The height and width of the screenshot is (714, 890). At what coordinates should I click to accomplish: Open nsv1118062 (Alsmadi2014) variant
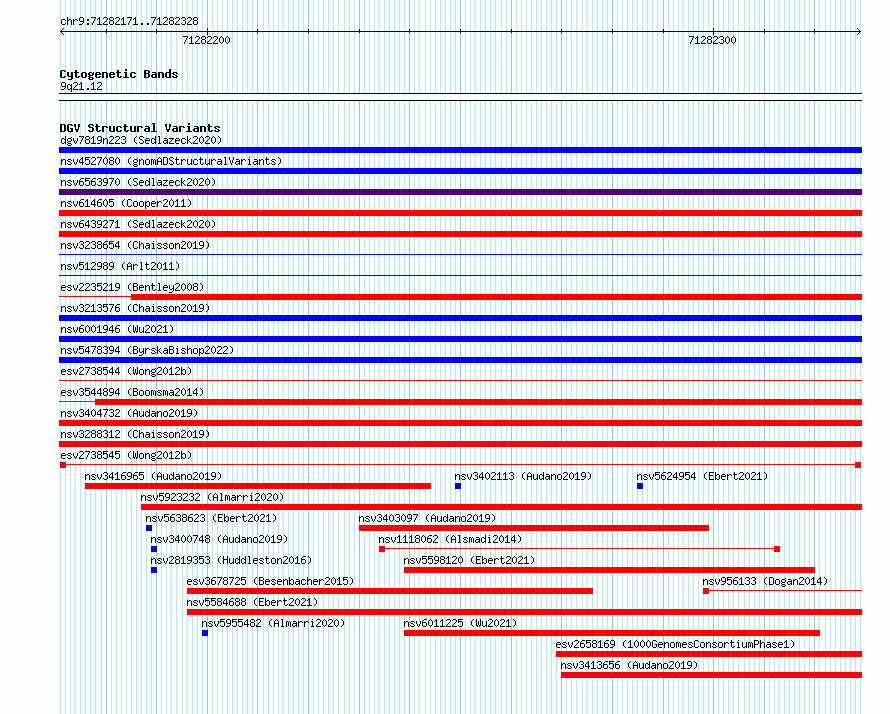[450, 539]
